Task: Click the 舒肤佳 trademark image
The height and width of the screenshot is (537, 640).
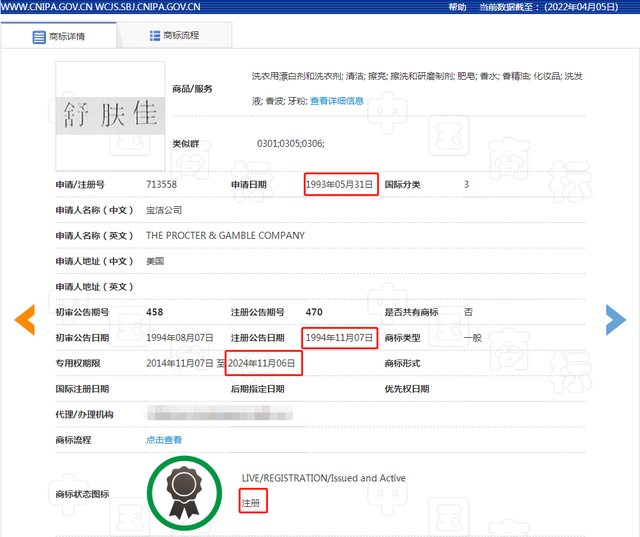Action: (x=110, y=116)
